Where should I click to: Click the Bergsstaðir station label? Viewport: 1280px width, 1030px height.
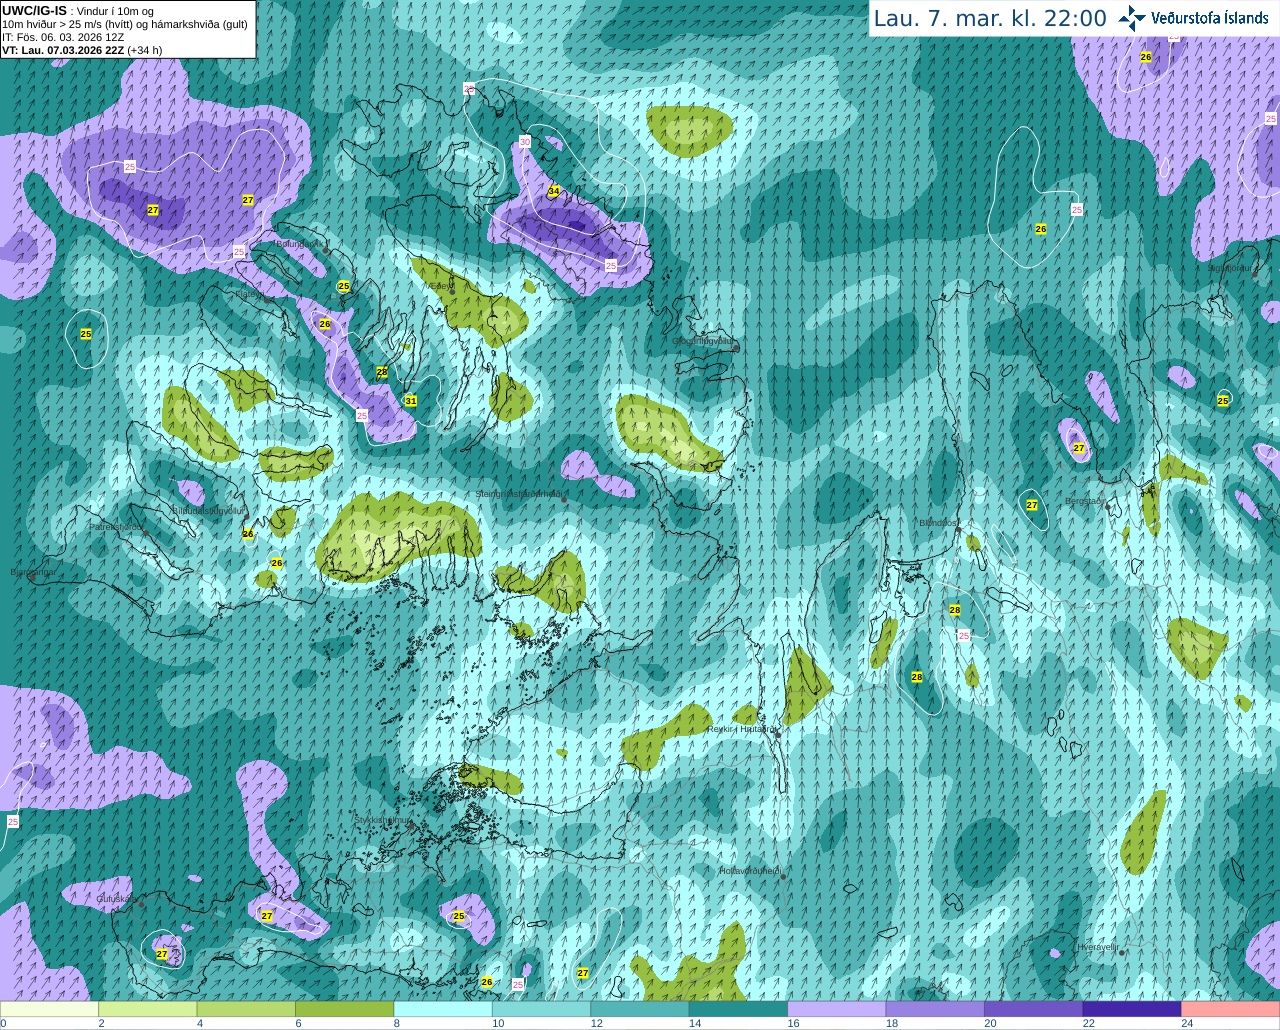[x=1085, y=500]
